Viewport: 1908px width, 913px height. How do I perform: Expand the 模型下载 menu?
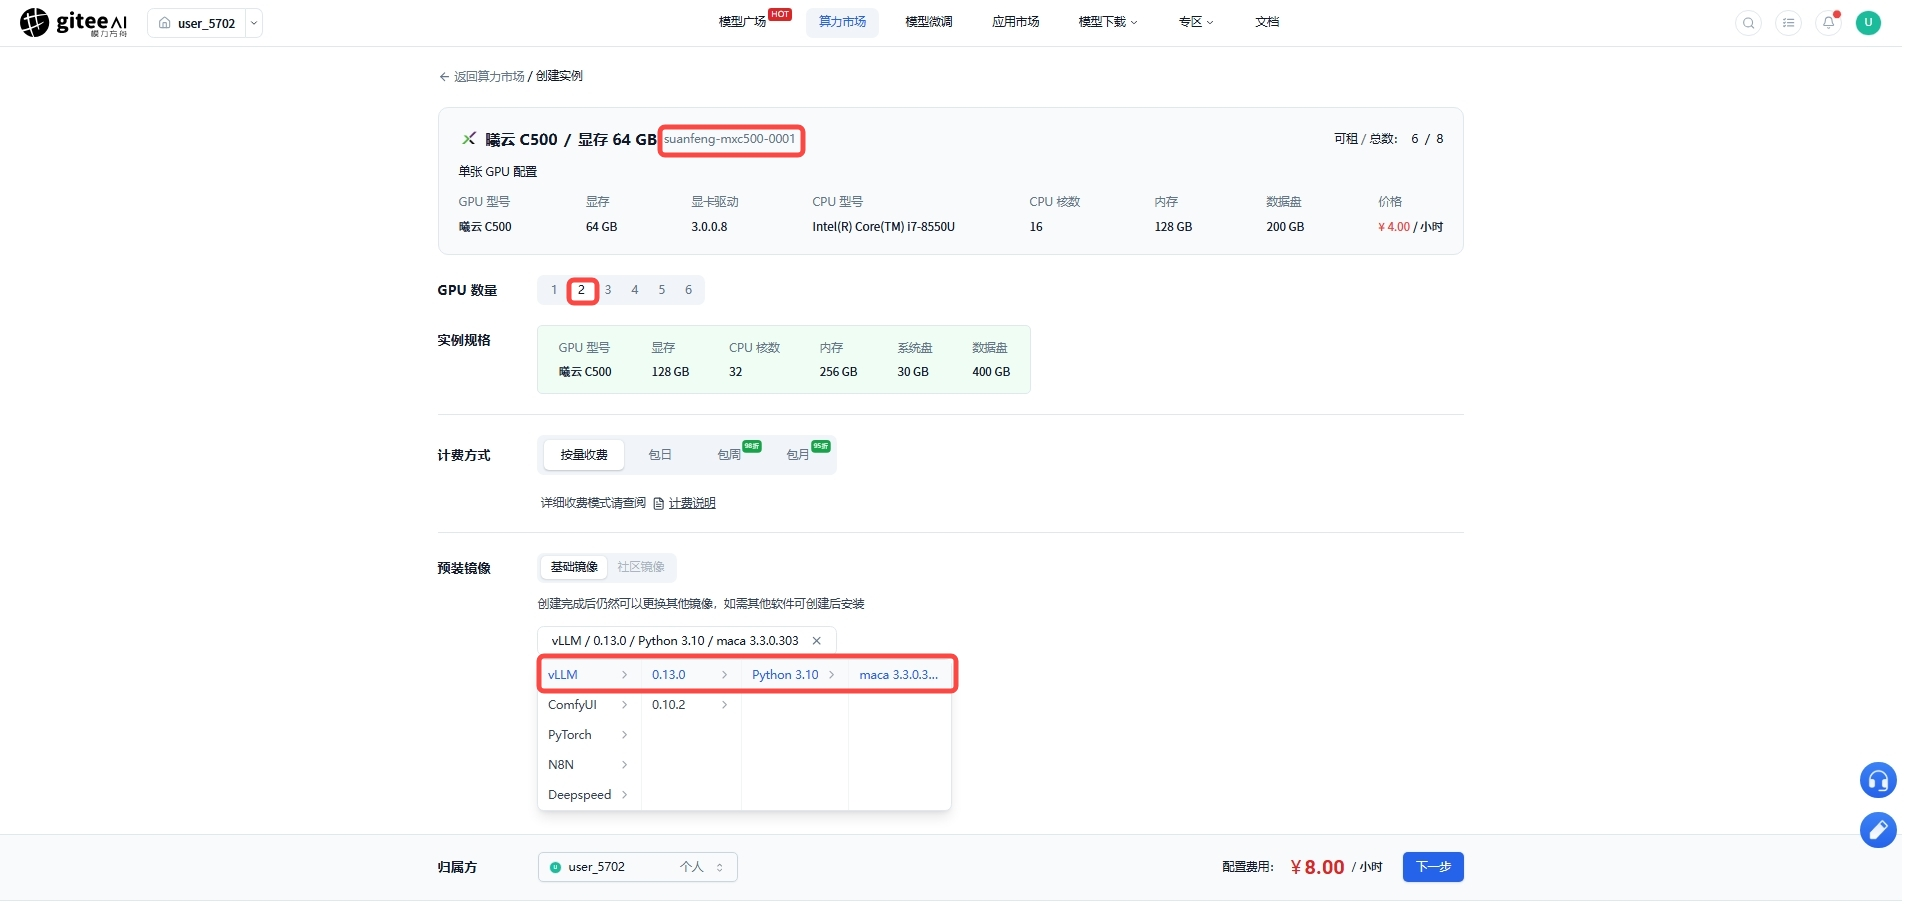[1108, 22]
